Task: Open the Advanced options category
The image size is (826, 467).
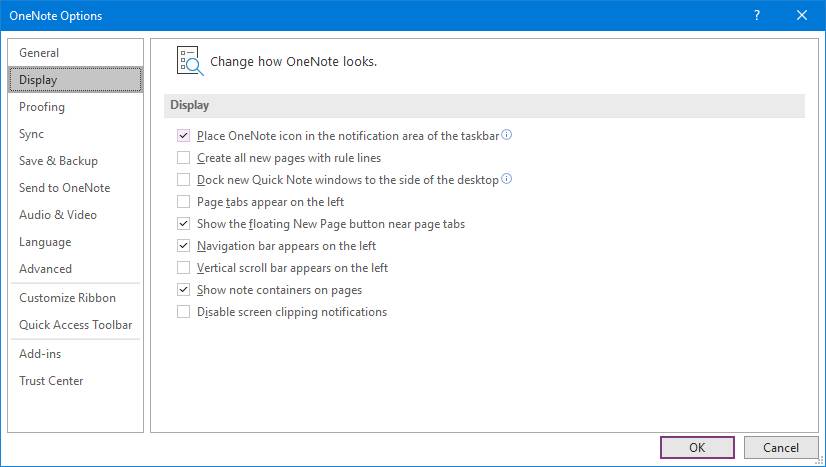Action: [75, 269]
